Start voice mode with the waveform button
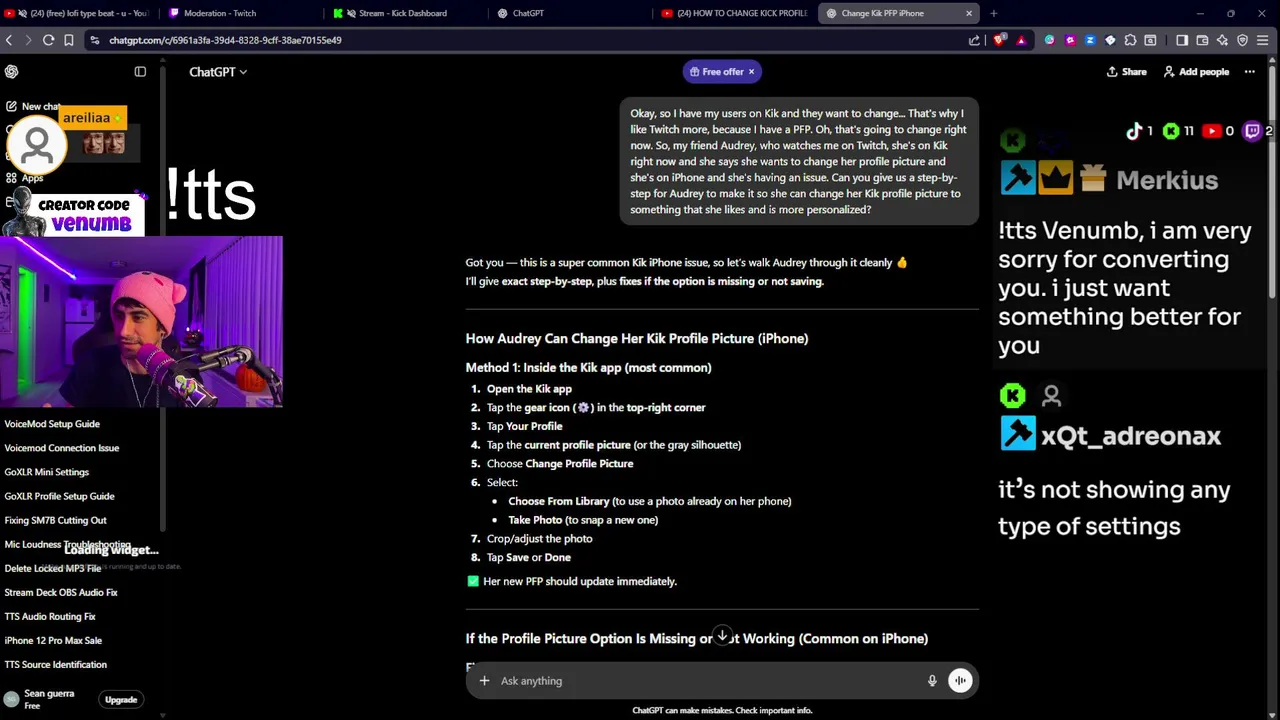This screenshot has width=1280, height=720. click(x=960, y=681)
